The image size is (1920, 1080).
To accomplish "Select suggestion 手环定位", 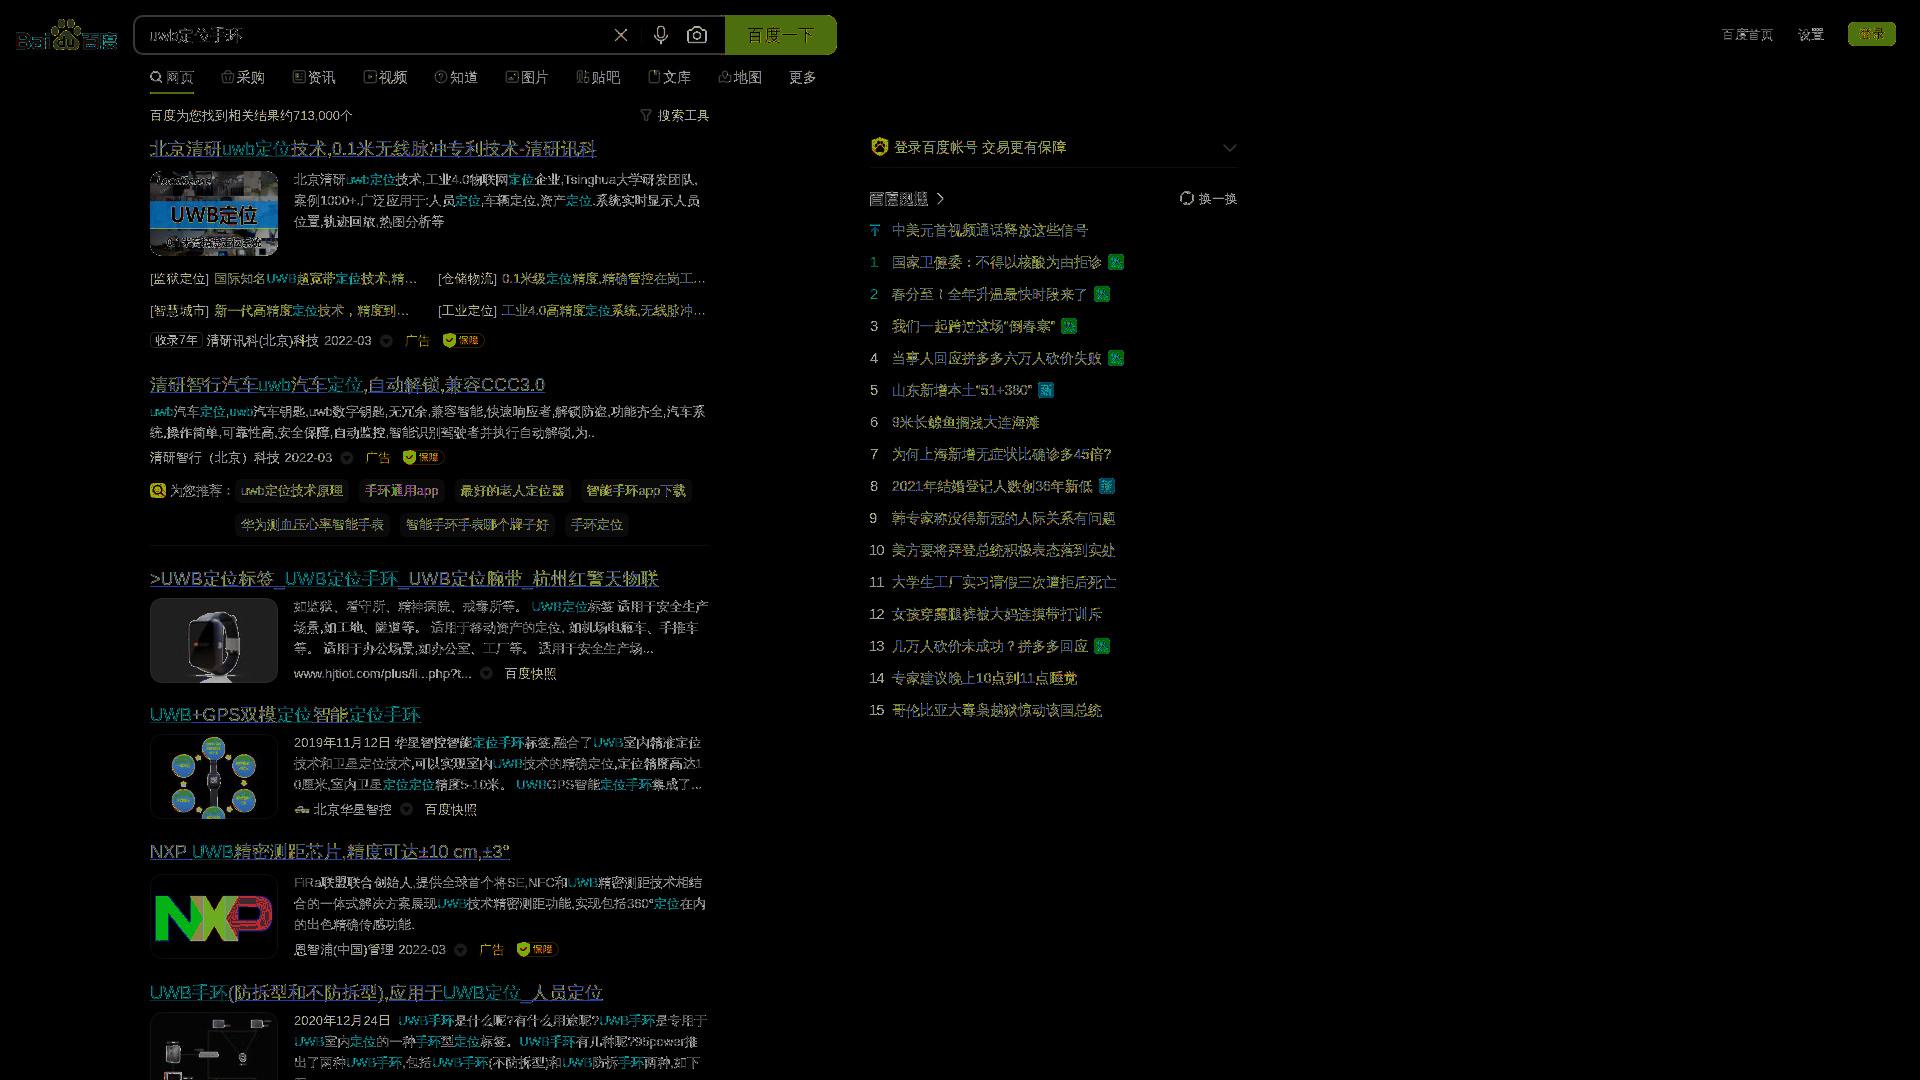I will [597, 525].
